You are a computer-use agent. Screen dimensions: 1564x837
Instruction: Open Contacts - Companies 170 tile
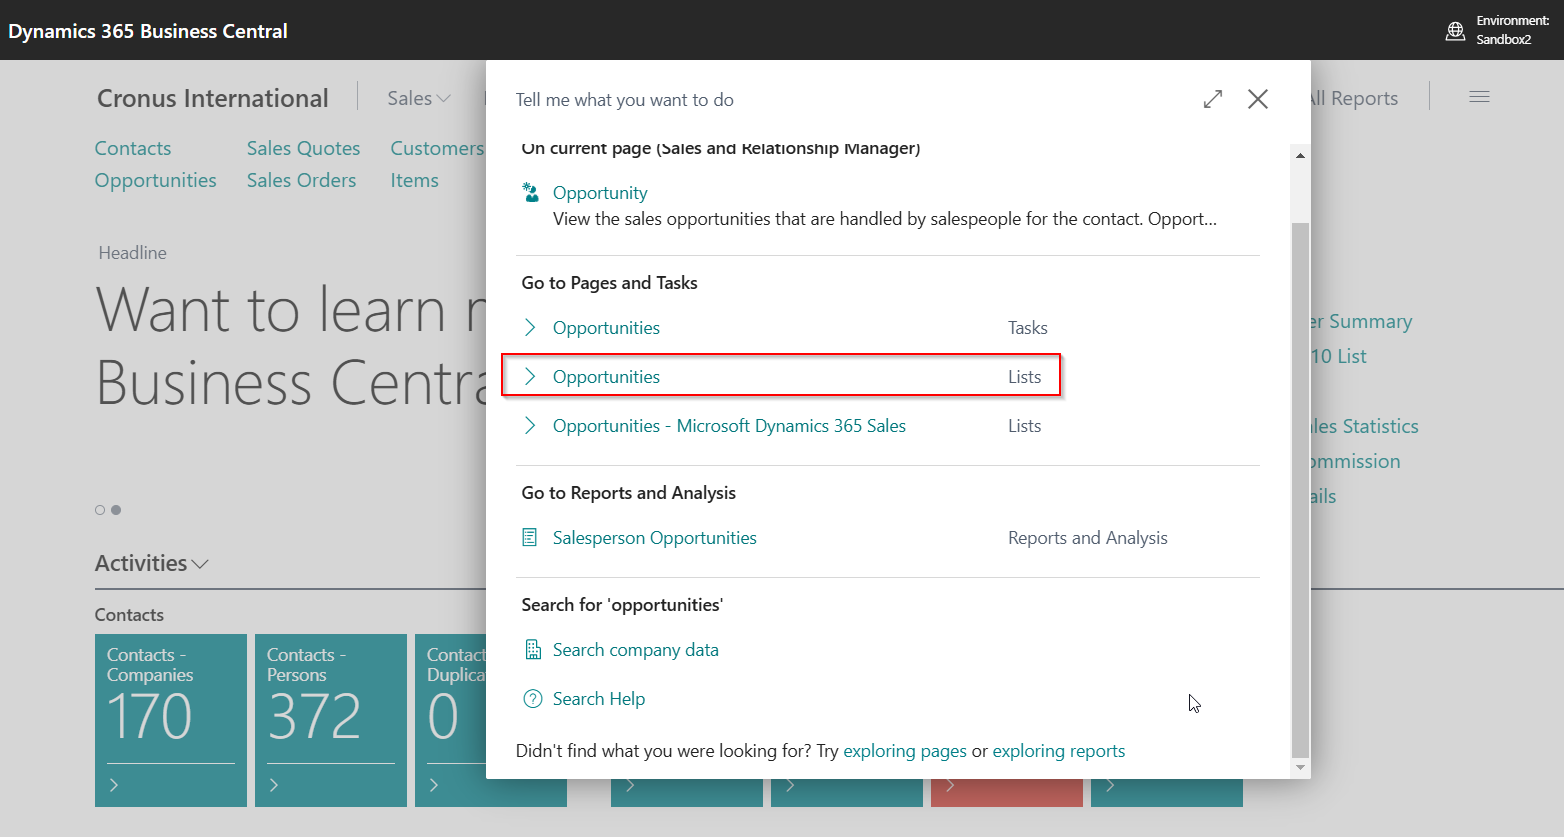(x=171, y=720)
